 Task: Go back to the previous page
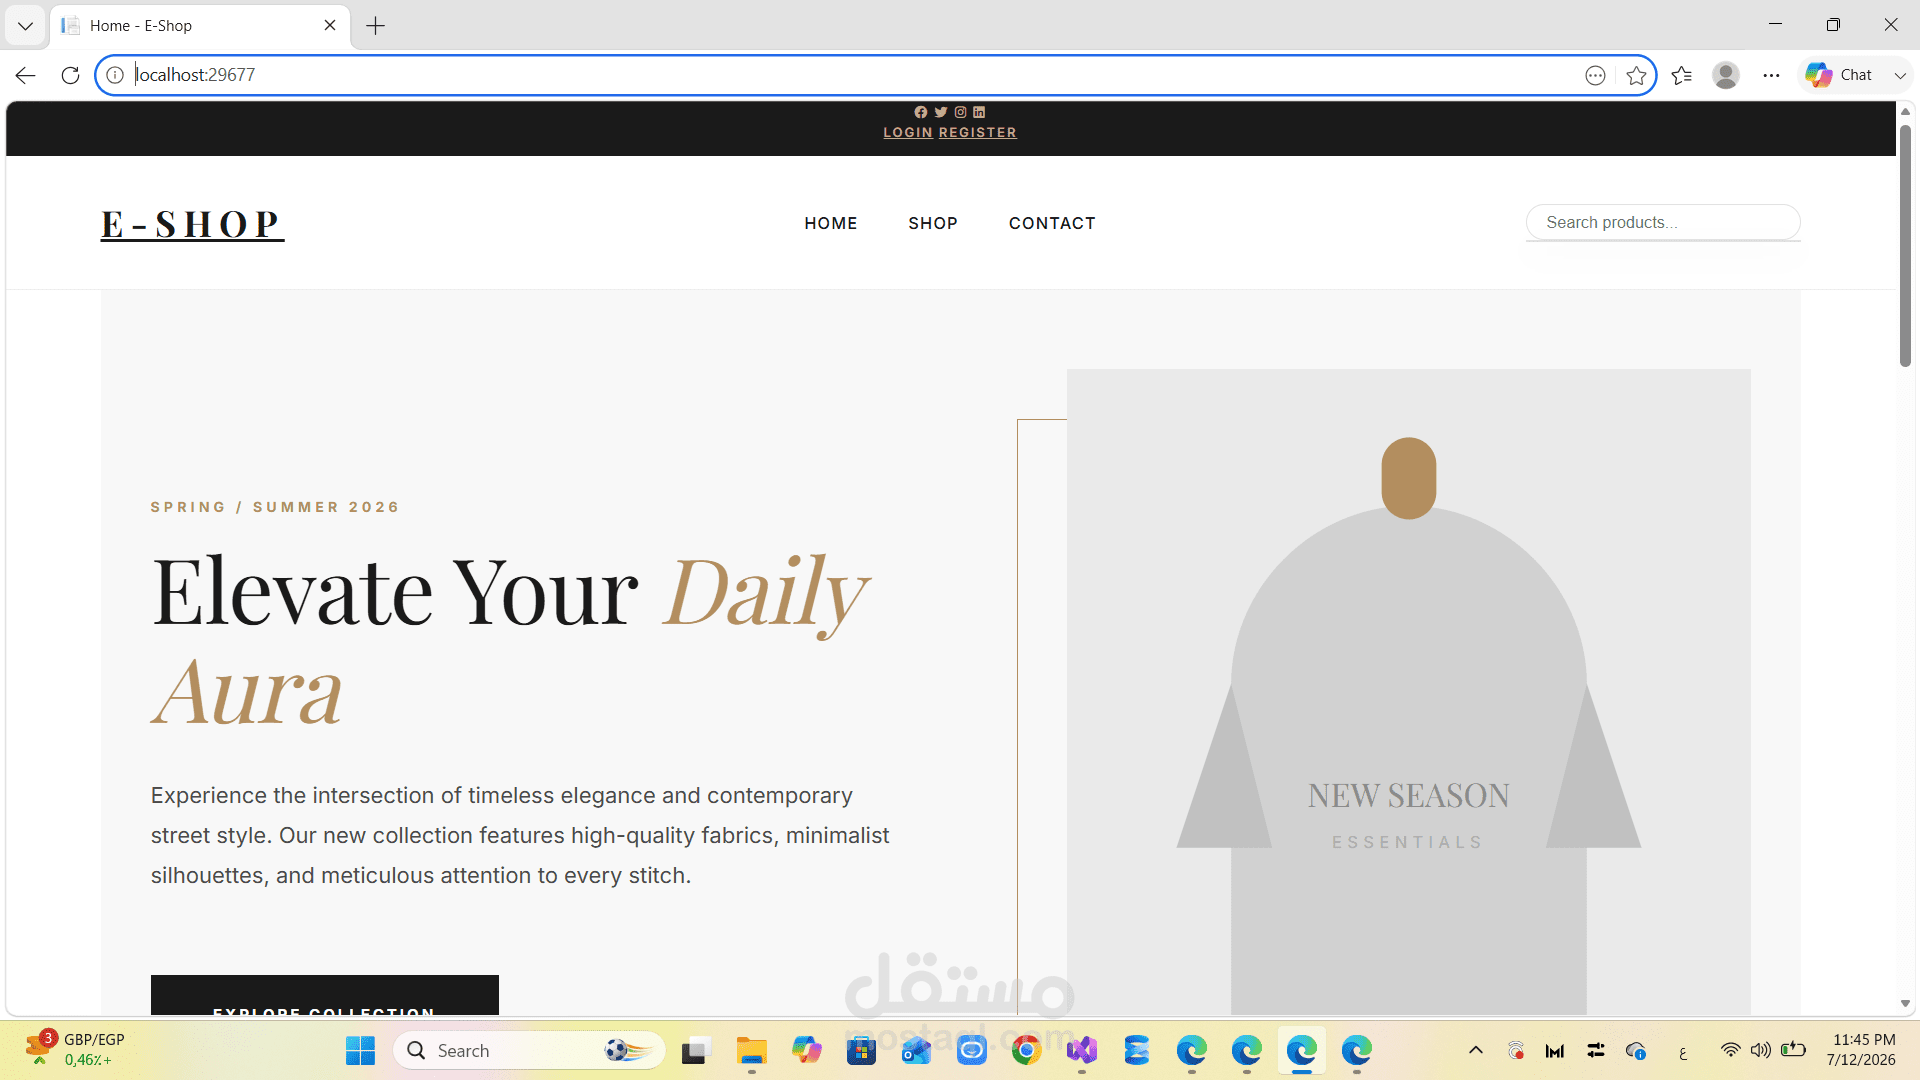click(x=26, y=75)
